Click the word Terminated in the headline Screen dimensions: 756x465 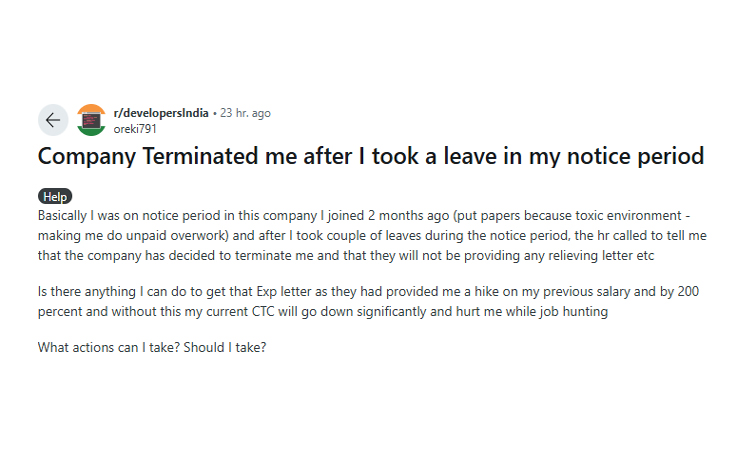[200, 156]
